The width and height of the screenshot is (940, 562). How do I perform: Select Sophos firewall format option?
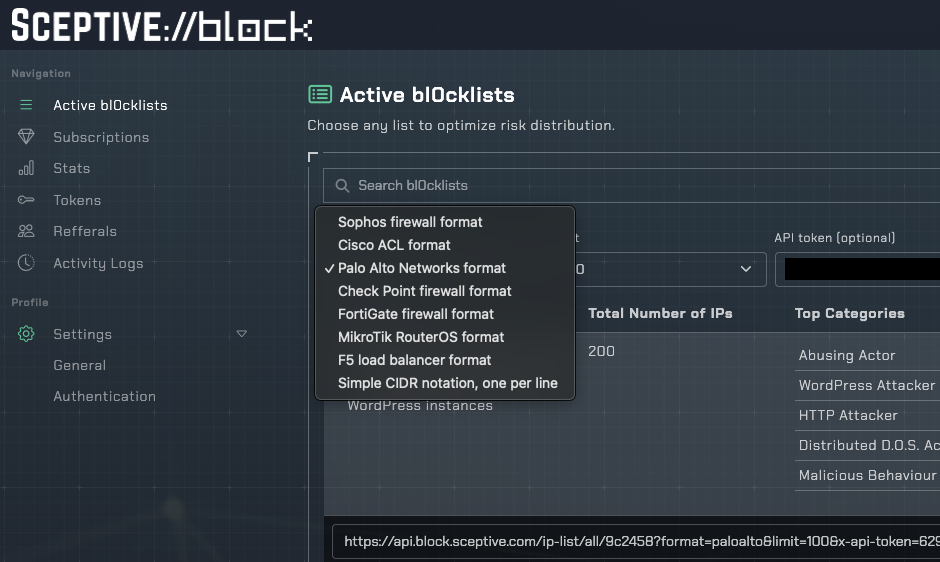point(410,222)
